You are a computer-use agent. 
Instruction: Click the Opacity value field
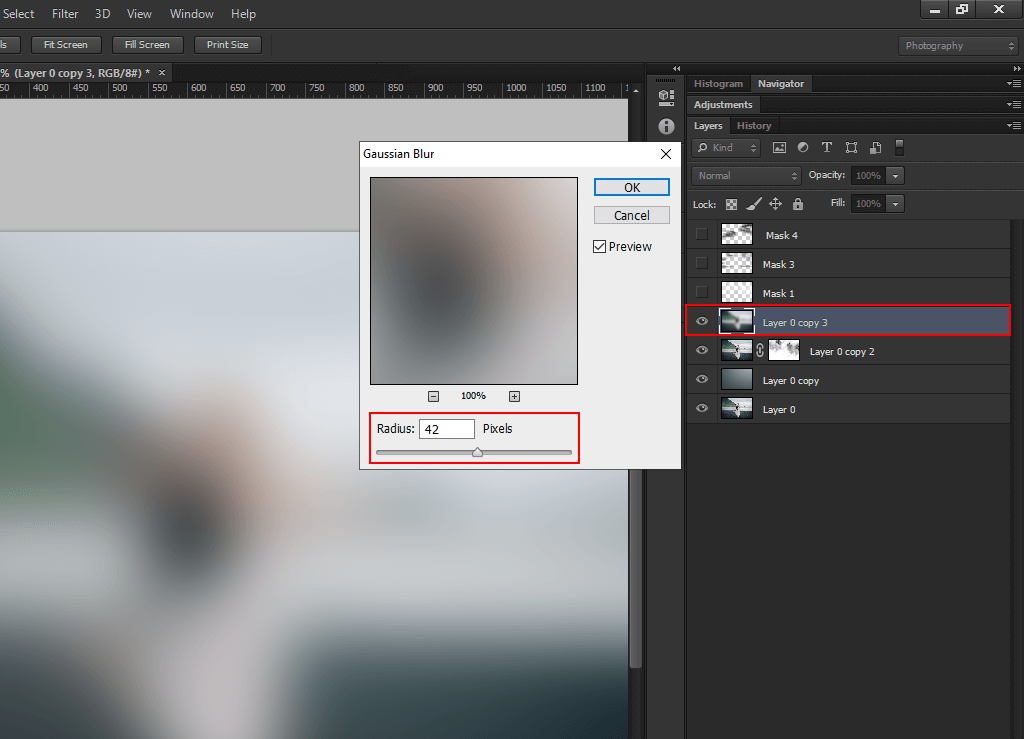coord(869,176)
